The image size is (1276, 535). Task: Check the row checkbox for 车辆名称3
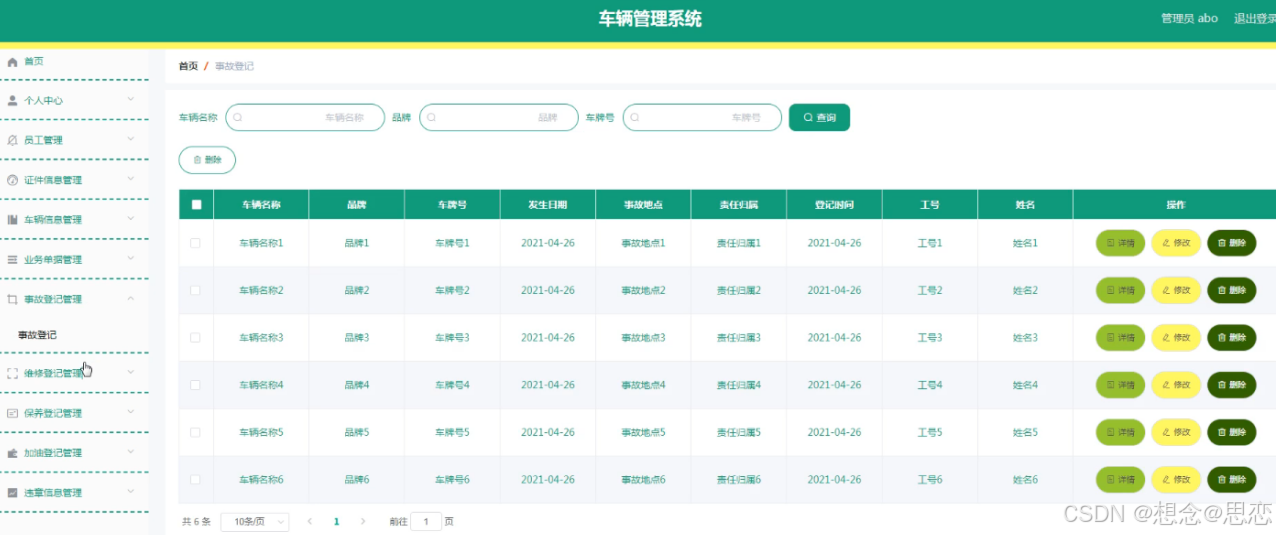(195, 338)
